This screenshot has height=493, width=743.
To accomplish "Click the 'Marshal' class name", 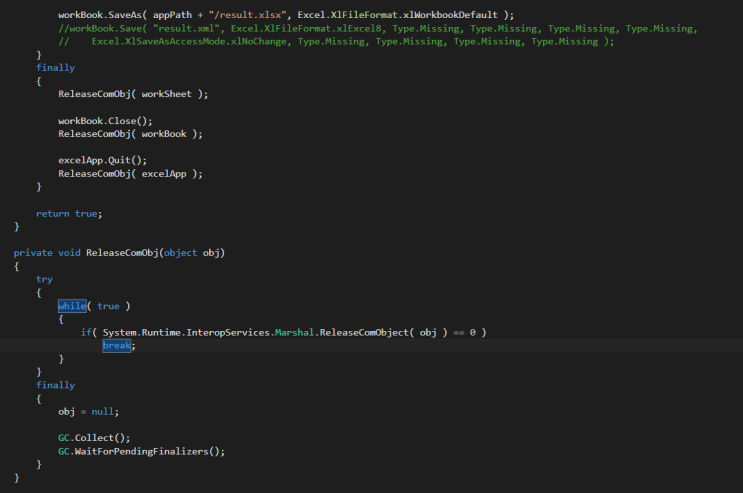I will tap(294, 333).
